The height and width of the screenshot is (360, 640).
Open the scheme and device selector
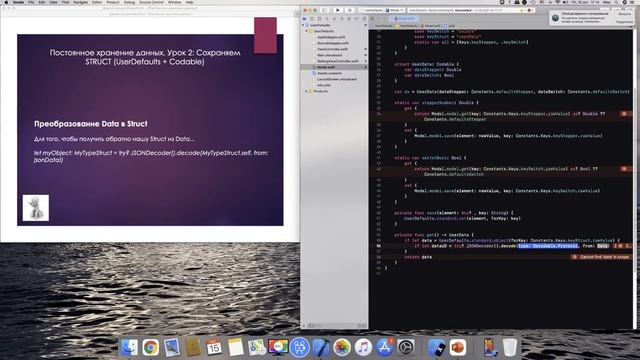coord(383,10)
